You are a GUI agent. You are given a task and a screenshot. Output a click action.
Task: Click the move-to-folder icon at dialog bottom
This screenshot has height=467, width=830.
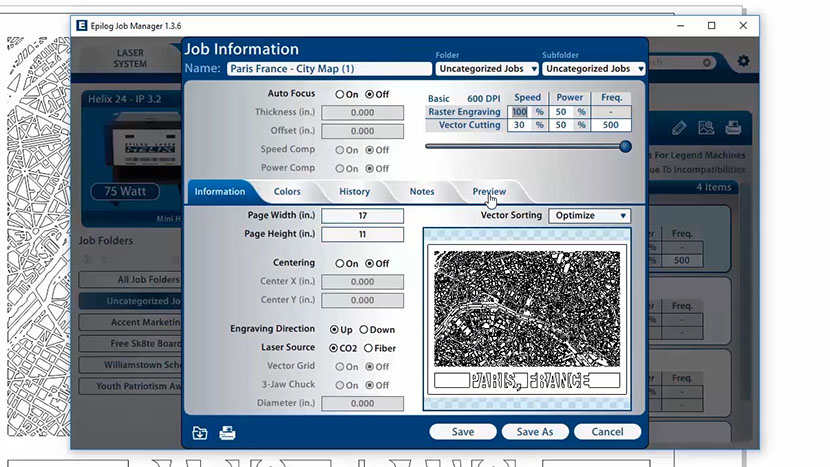(200, 433)
